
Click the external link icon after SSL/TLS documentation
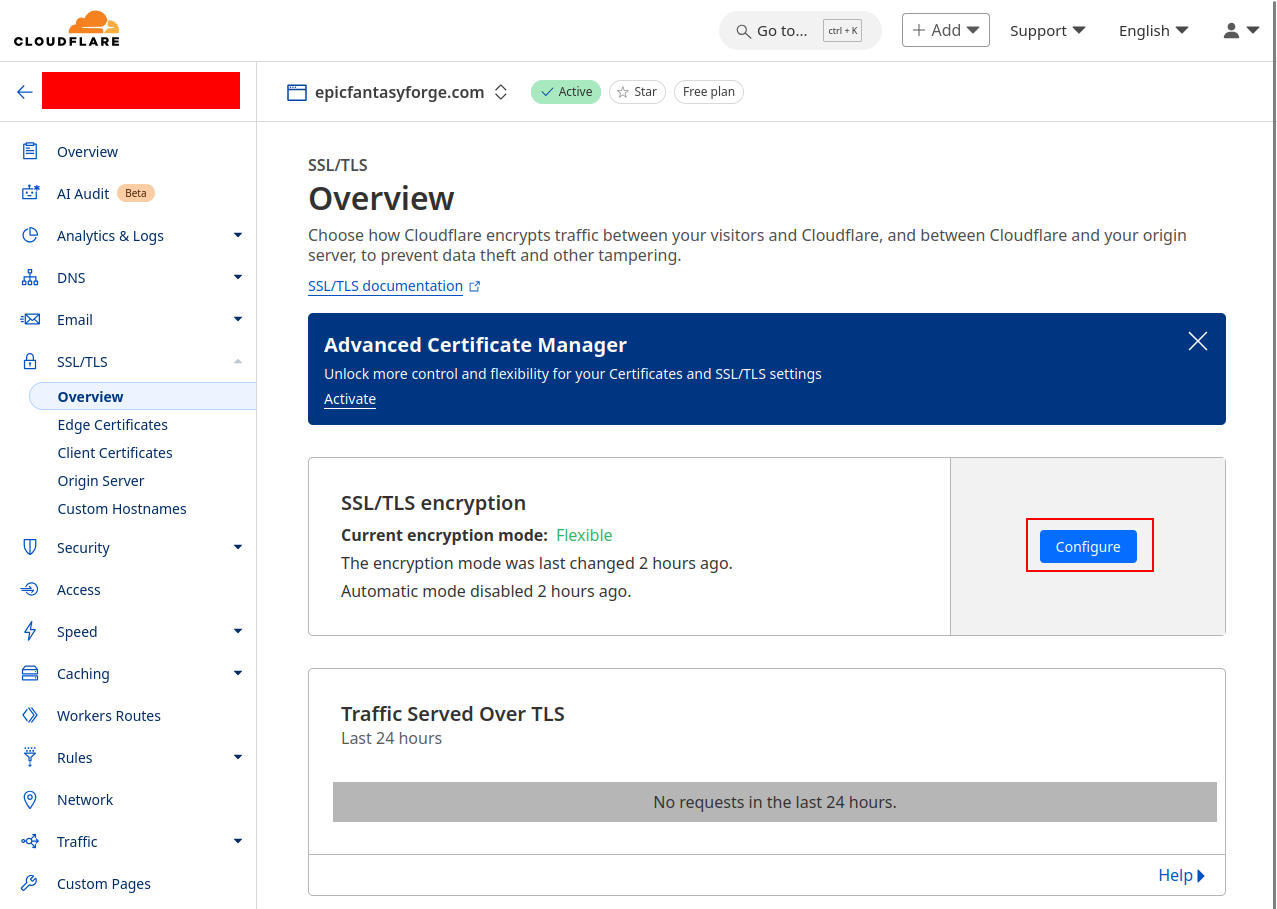475,286
